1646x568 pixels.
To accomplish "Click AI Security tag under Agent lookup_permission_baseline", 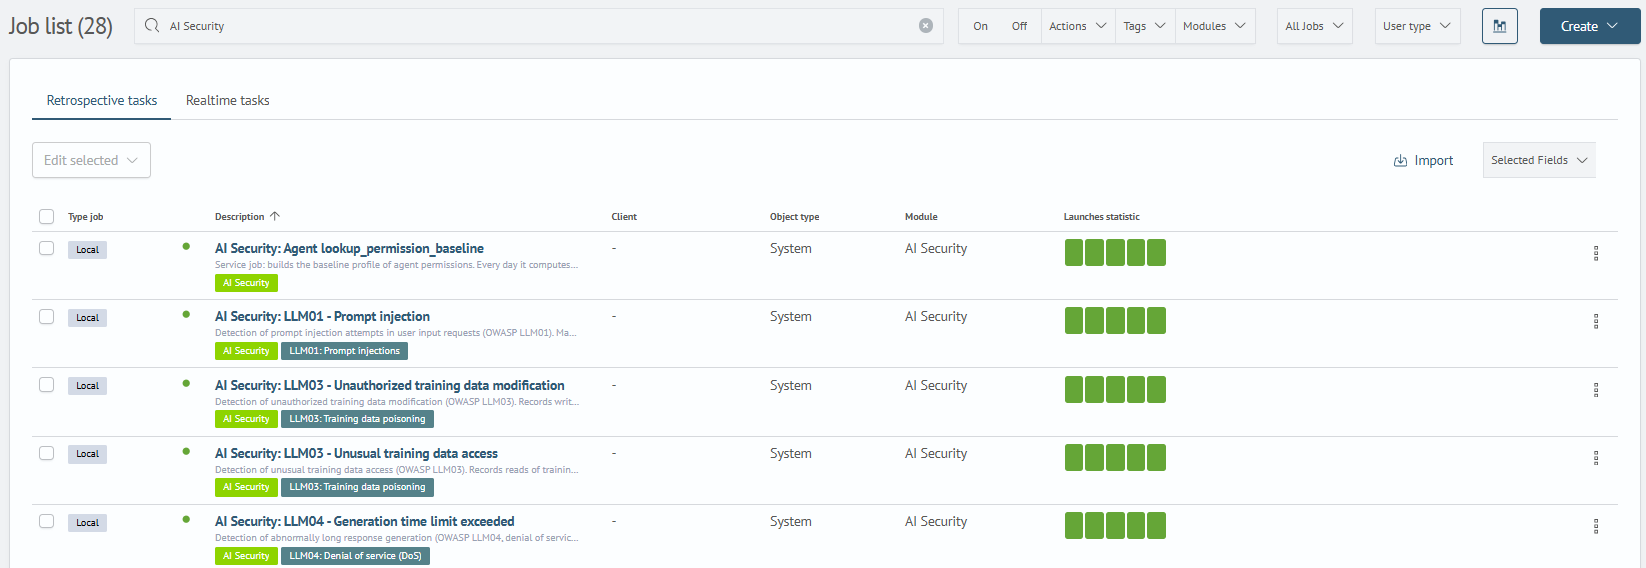I will (246, 283).
